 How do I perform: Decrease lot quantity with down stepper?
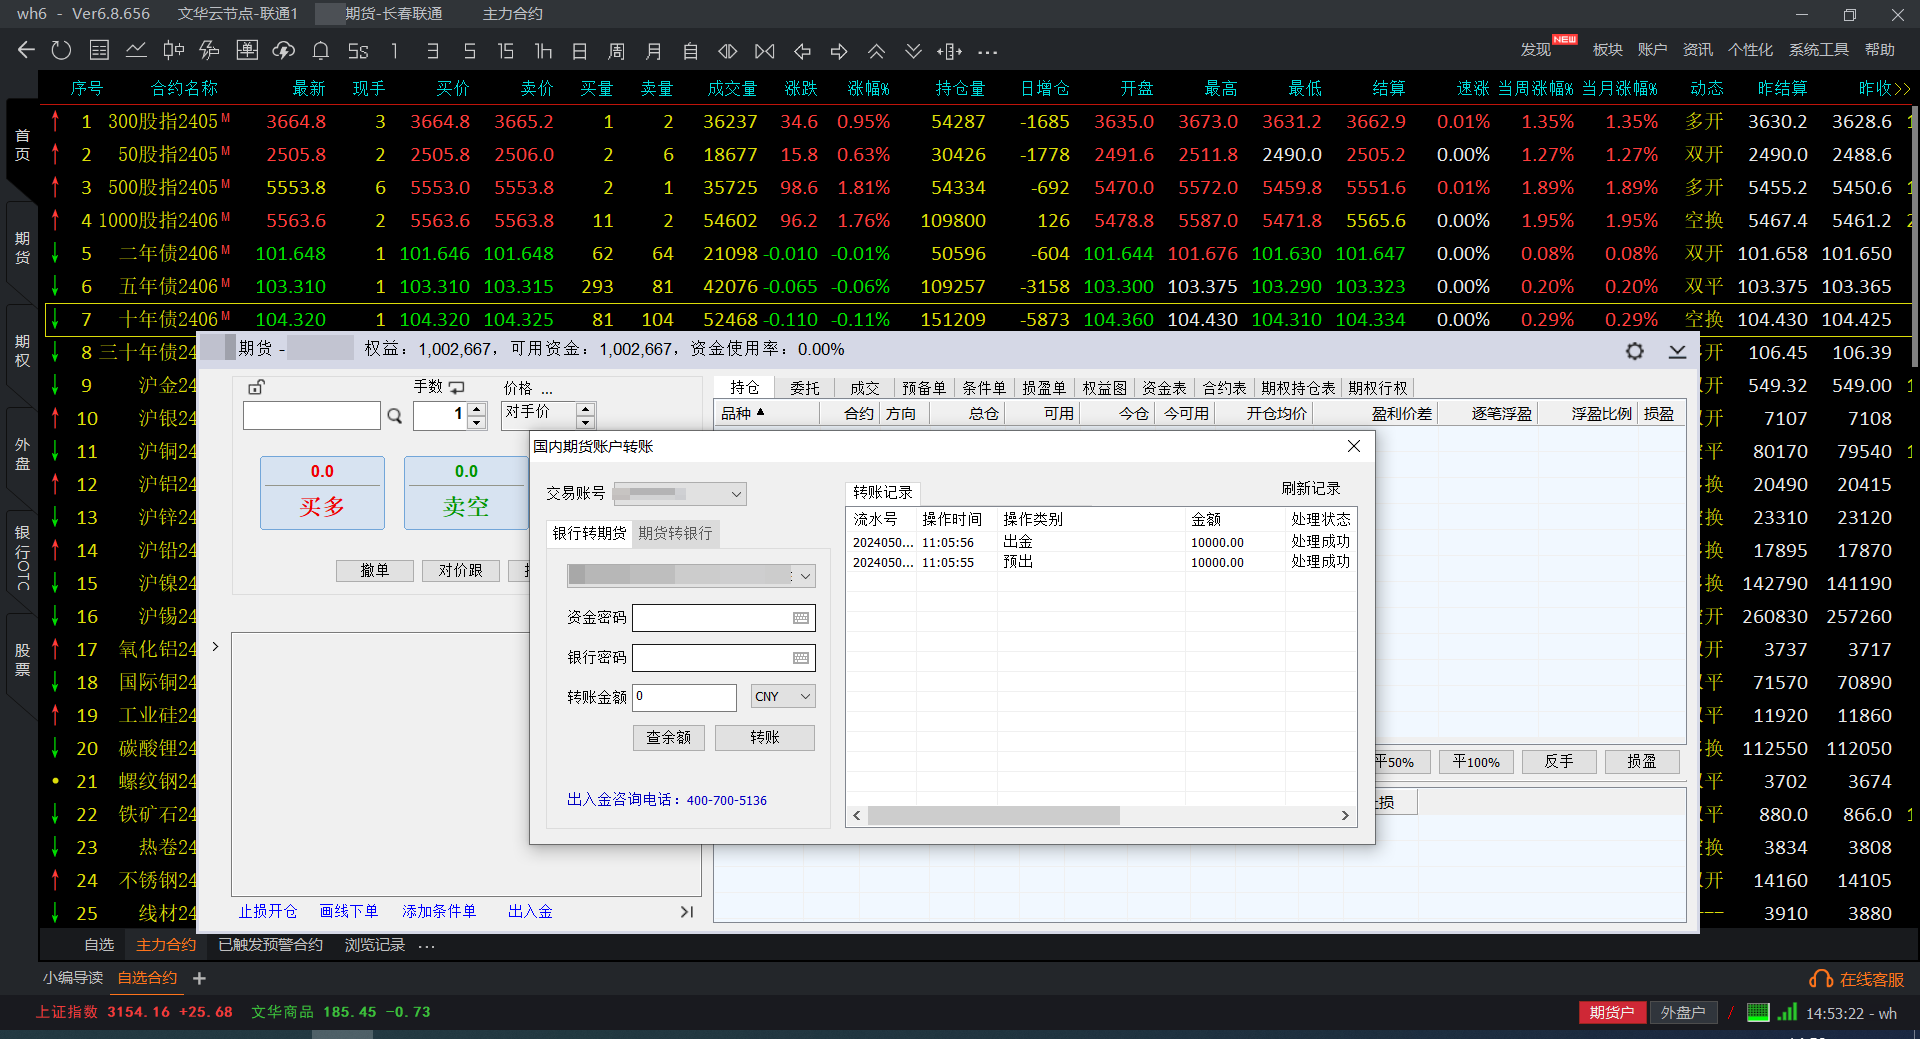coord(477,422)
